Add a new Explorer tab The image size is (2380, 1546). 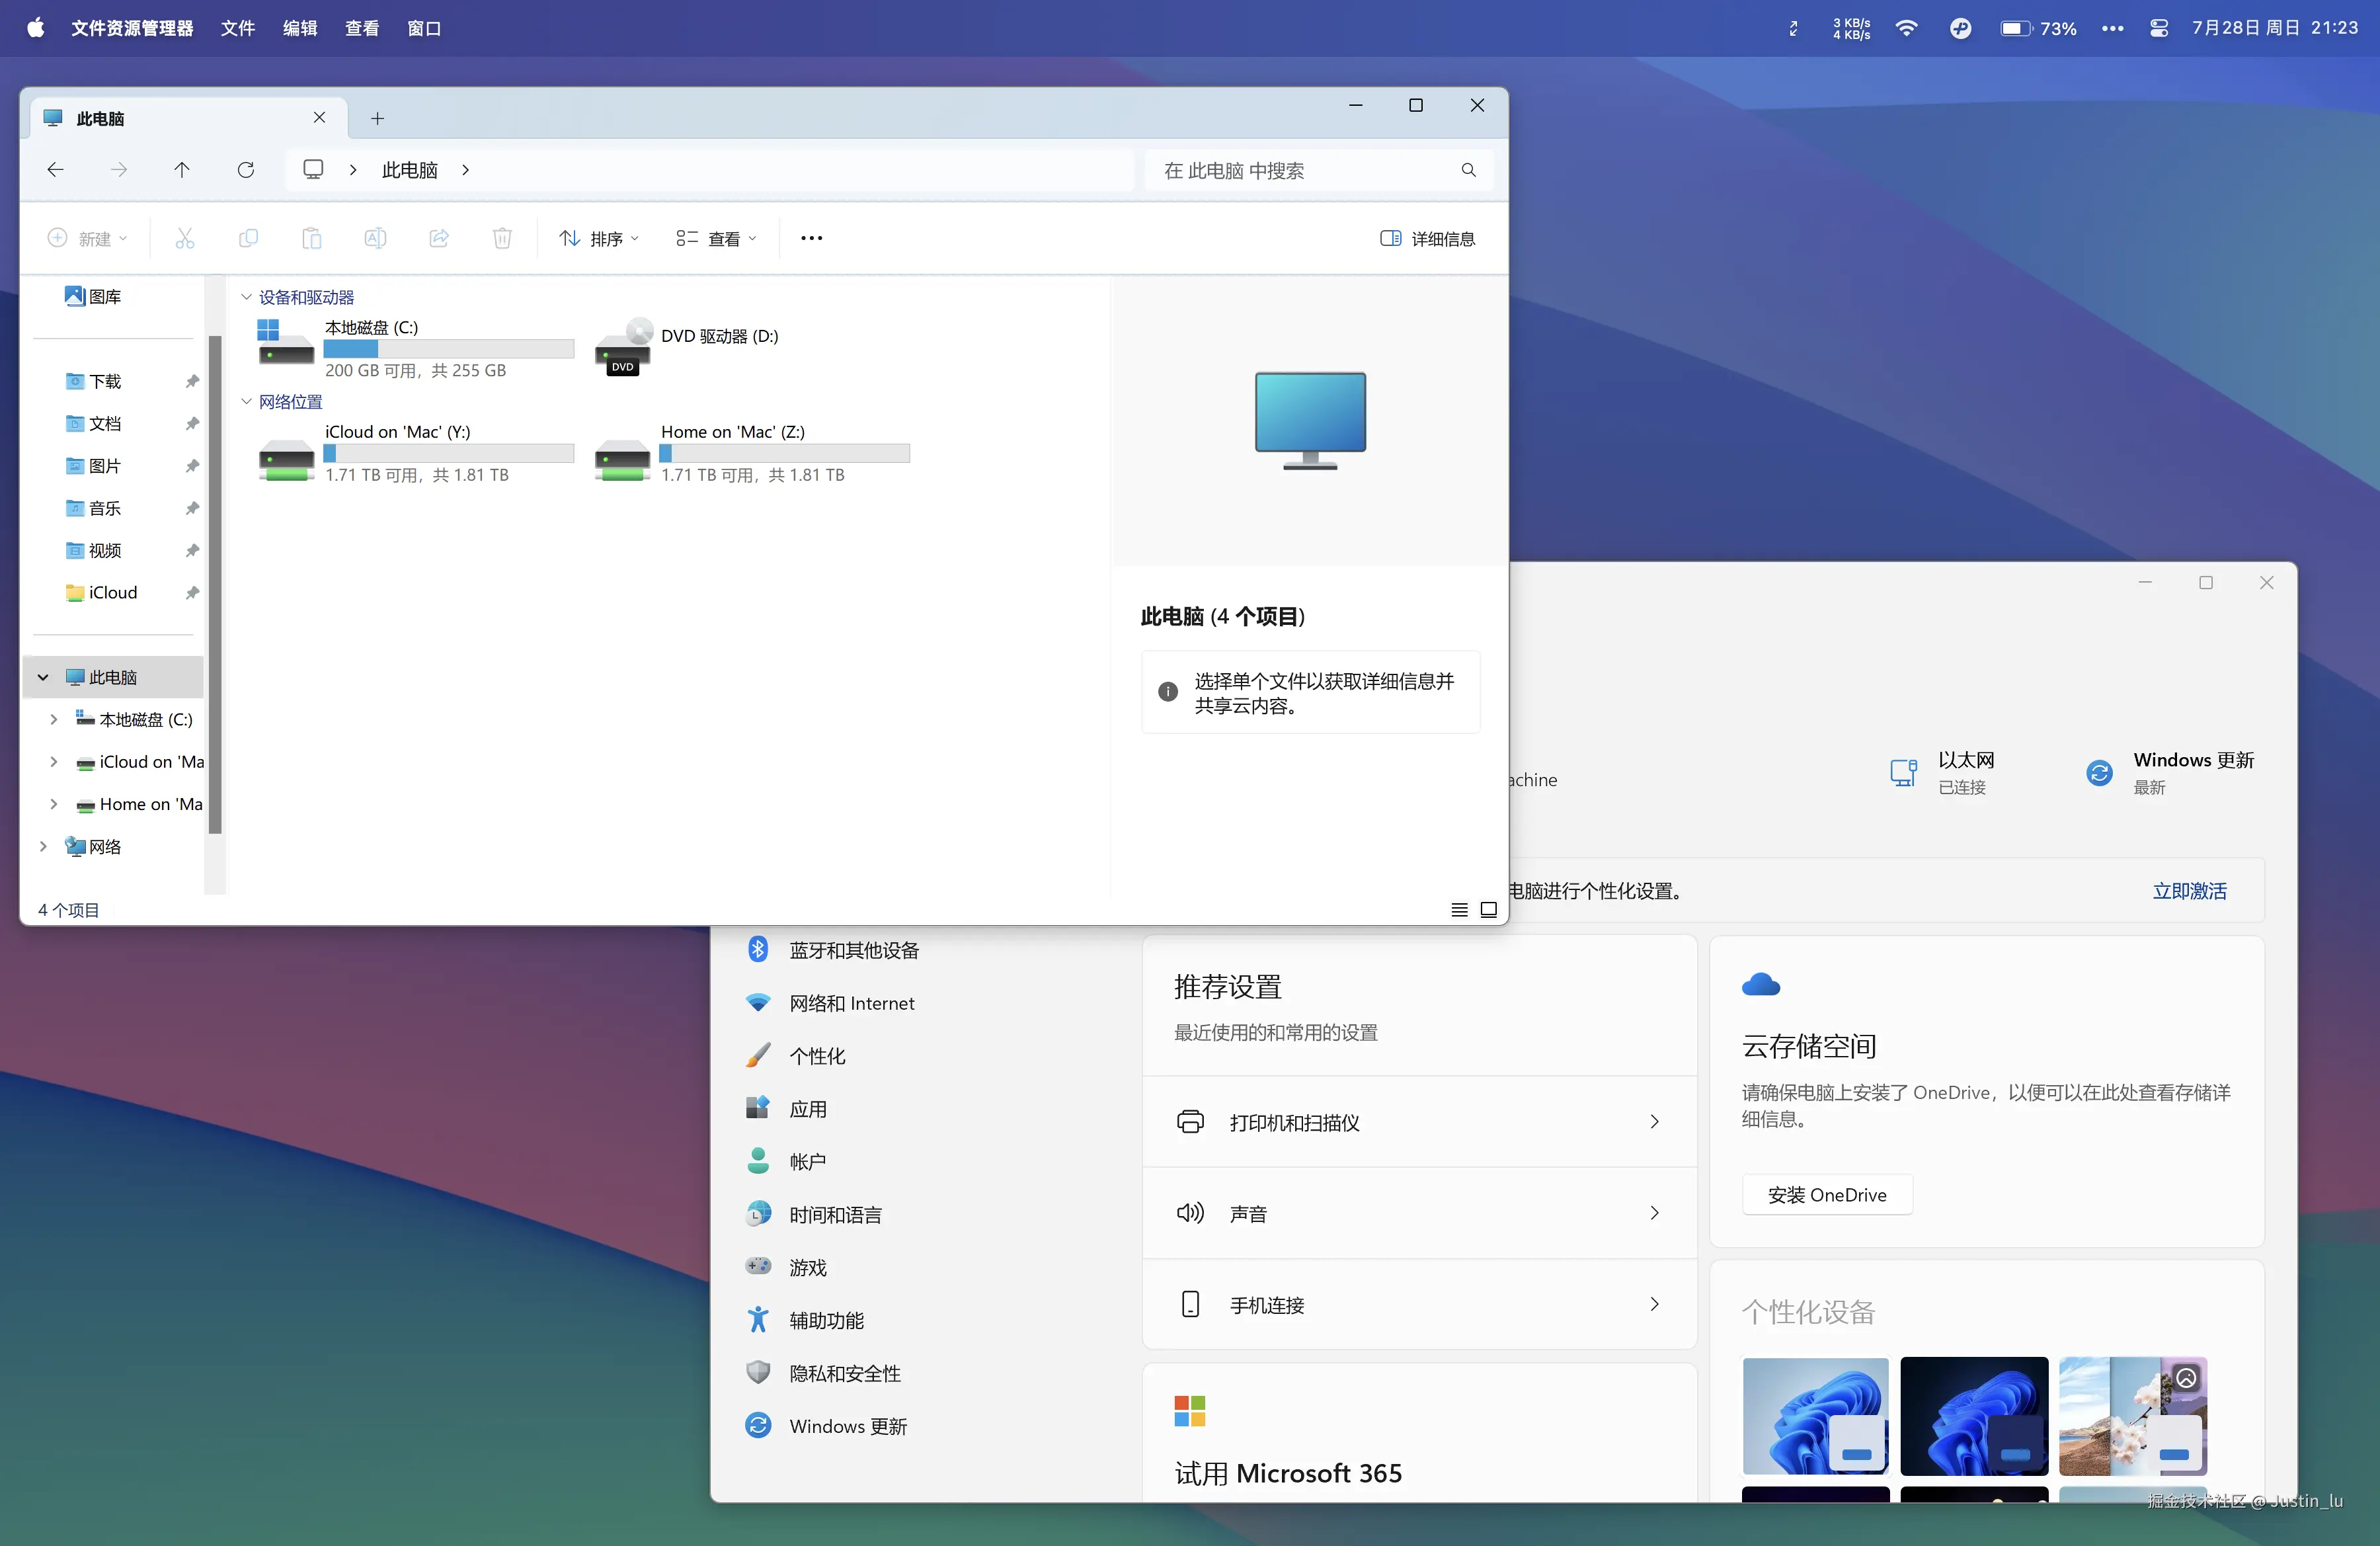coord(377,118)
